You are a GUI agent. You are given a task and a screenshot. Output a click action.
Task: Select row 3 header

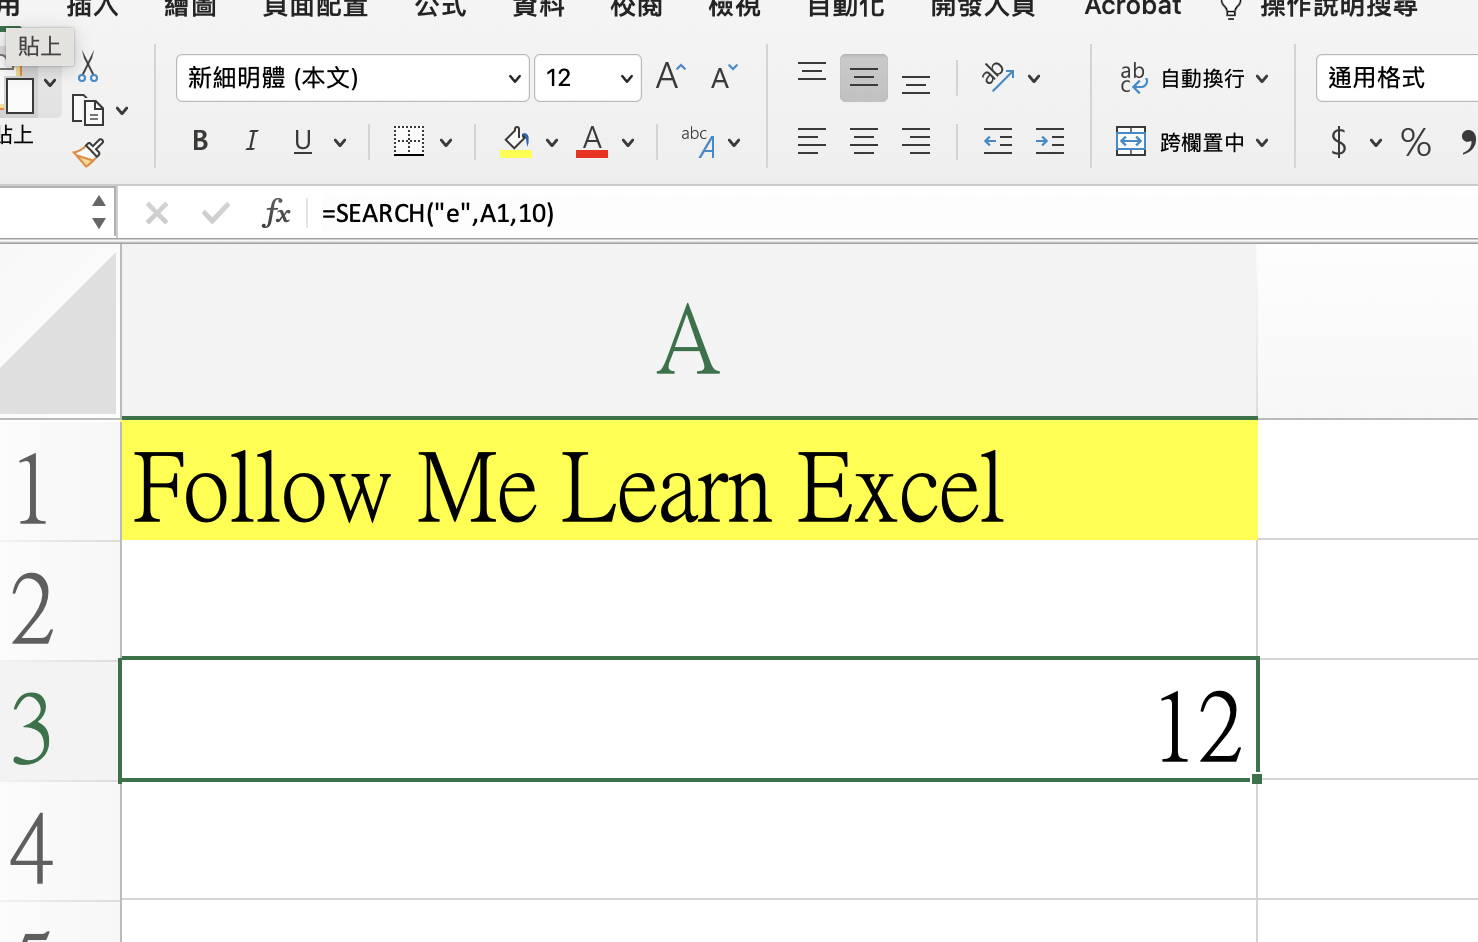60,720
